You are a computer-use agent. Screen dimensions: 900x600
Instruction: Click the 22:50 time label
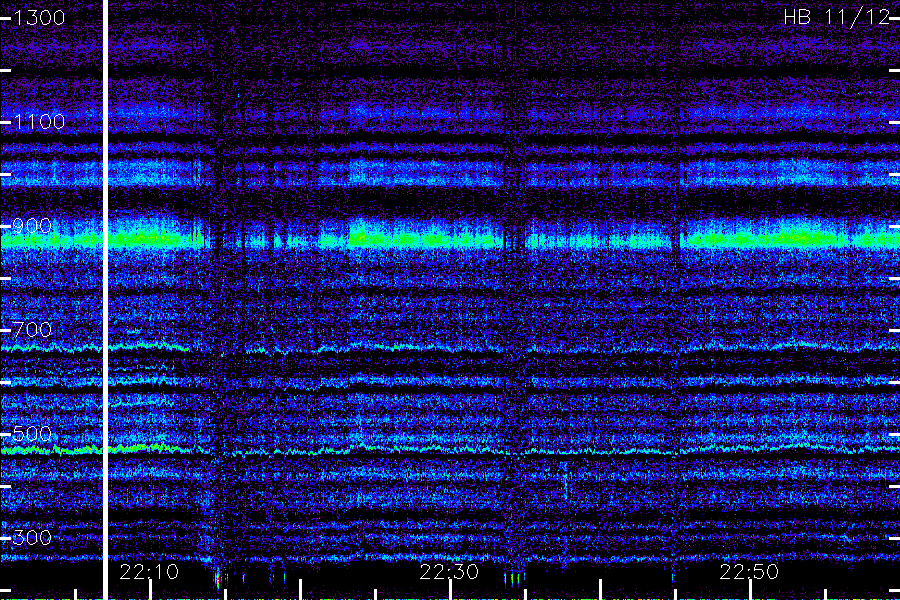click(749, 572)
